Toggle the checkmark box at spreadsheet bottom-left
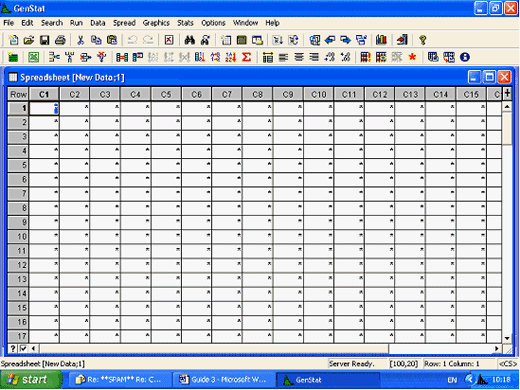Image resolution: width=520 pixels, height=390 pixels. (x=23, y=349)
